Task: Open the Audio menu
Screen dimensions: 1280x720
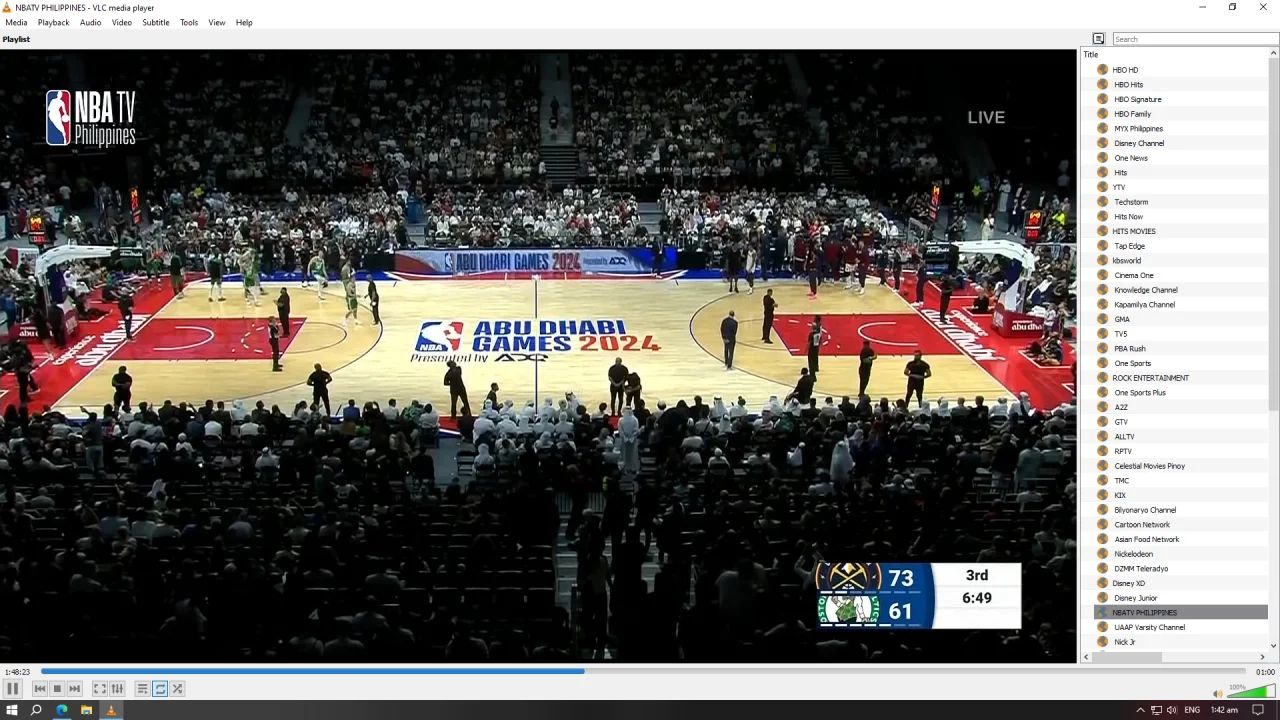Action: point(90,22)
